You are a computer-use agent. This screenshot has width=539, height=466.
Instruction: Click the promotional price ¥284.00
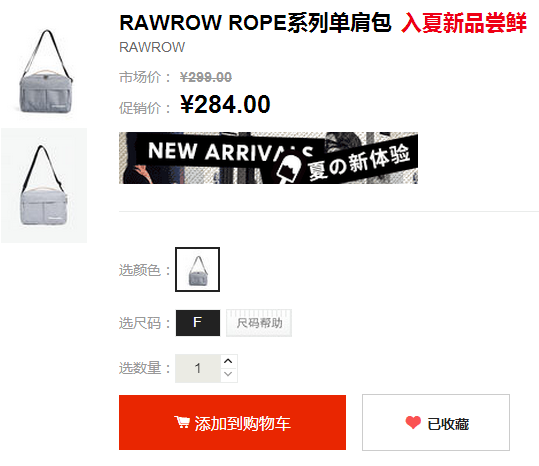click(225, 104)
